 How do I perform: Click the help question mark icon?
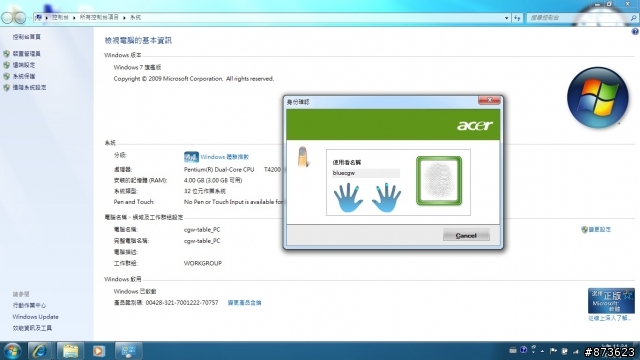click(635, 31)
